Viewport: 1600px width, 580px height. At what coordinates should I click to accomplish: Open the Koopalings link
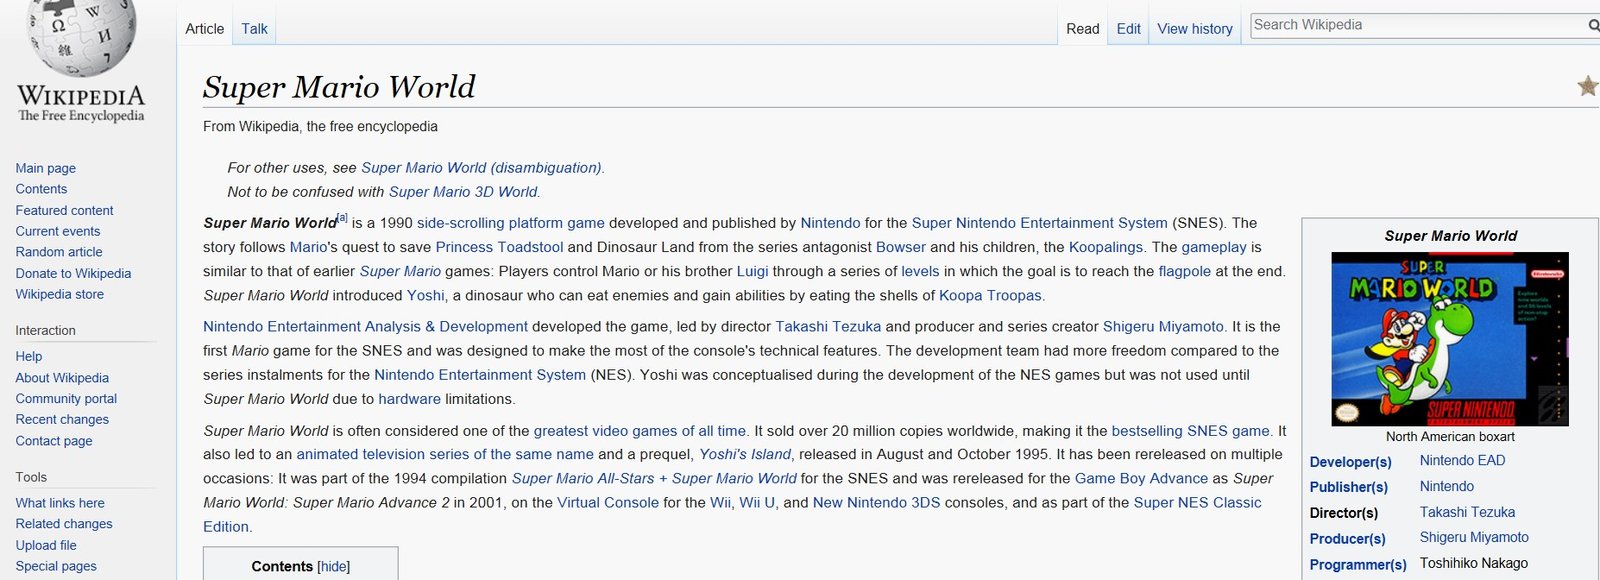coord(1106,247)
